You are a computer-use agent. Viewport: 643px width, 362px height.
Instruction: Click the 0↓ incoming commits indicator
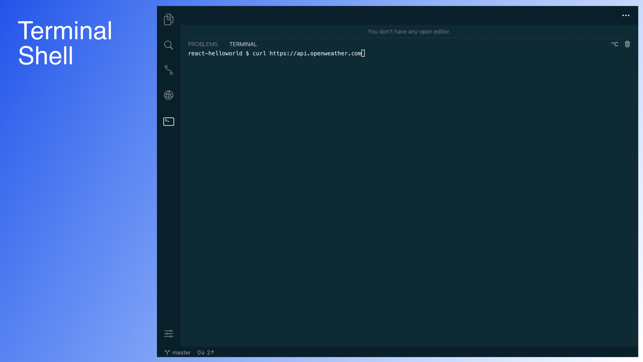coord(201,353)
